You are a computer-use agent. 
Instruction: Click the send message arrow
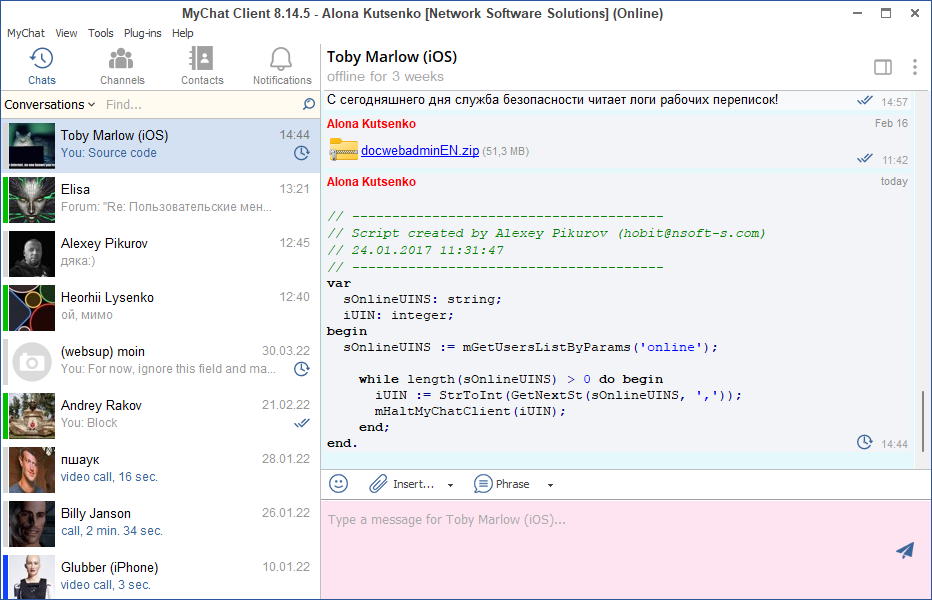pyautogui.click(x=904, y=550)
